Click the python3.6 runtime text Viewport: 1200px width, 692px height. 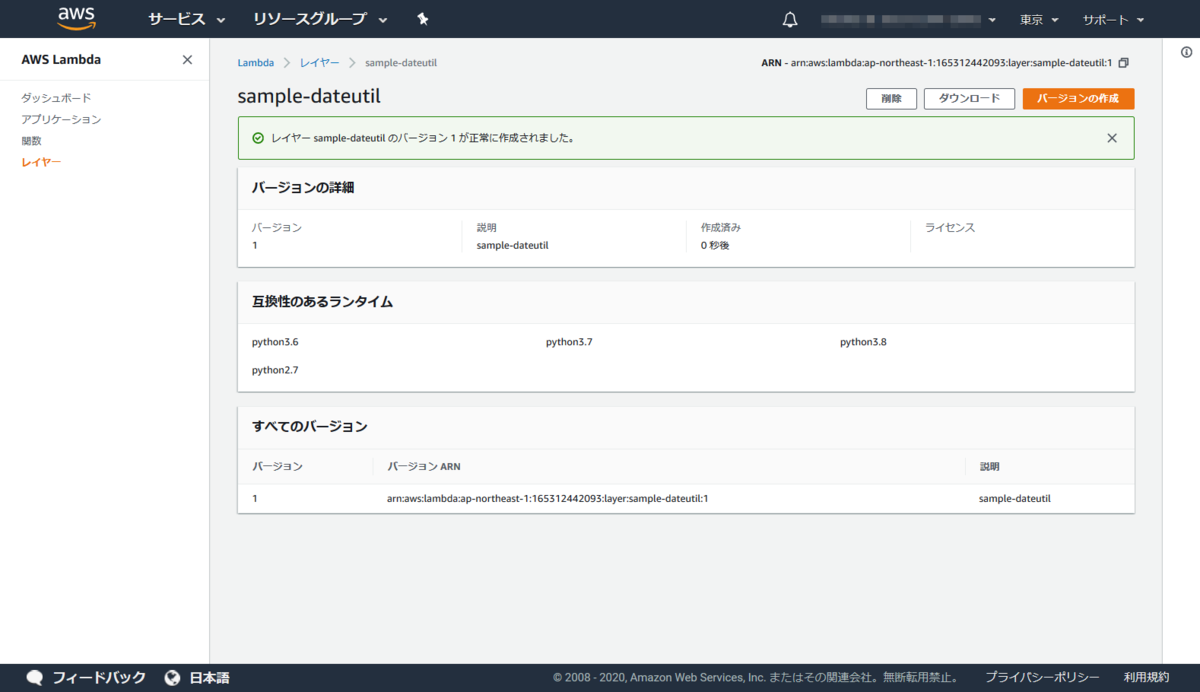[275, 342]
